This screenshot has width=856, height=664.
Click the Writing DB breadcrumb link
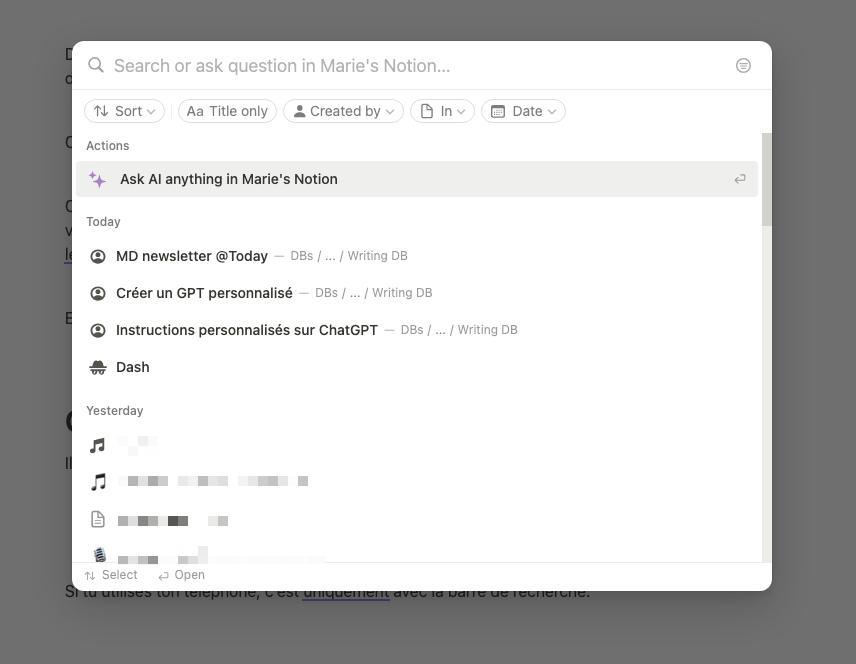(377, 255)
